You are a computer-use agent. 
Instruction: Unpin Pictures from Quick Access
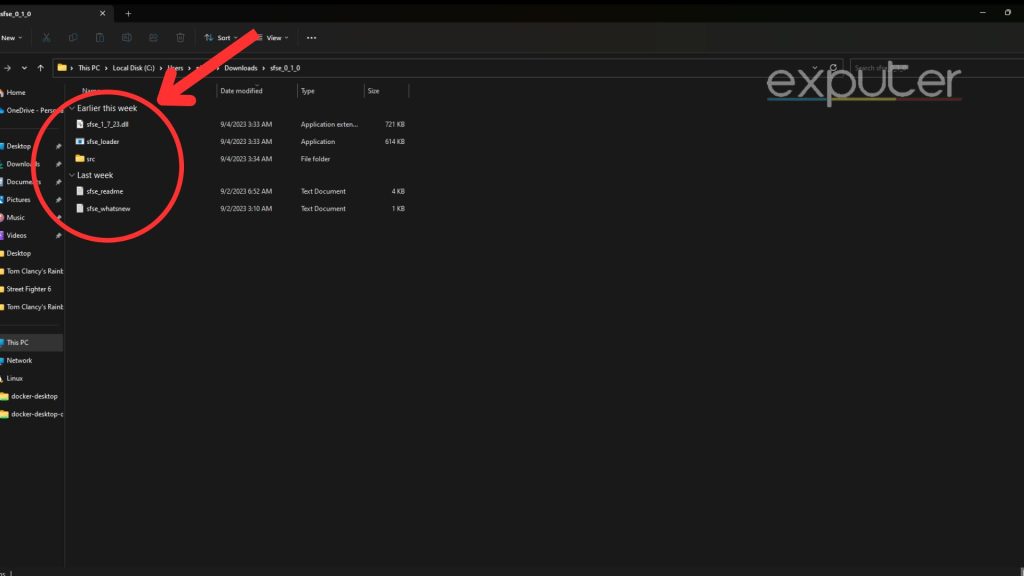58,199
